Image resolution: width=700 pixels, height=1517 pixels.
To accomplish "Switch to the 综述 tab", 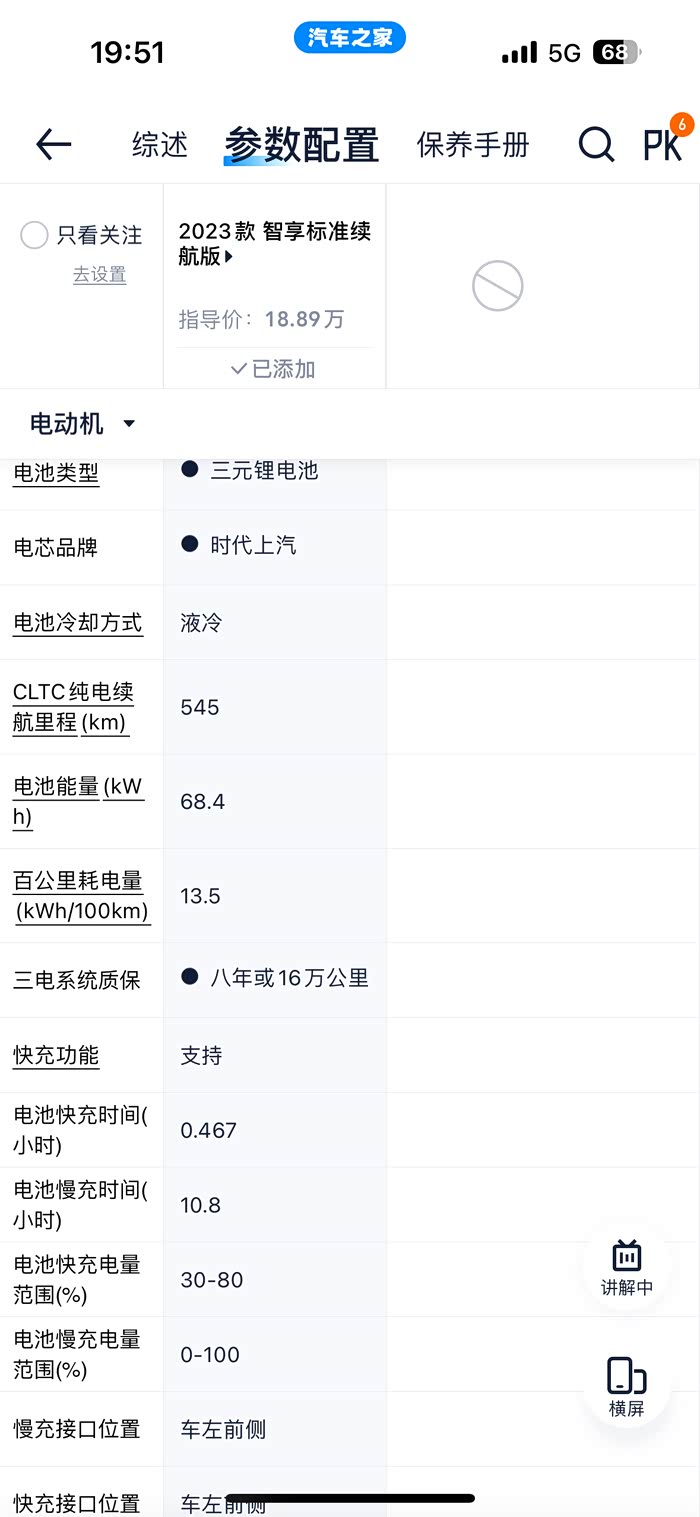I will tap(160, 145).
